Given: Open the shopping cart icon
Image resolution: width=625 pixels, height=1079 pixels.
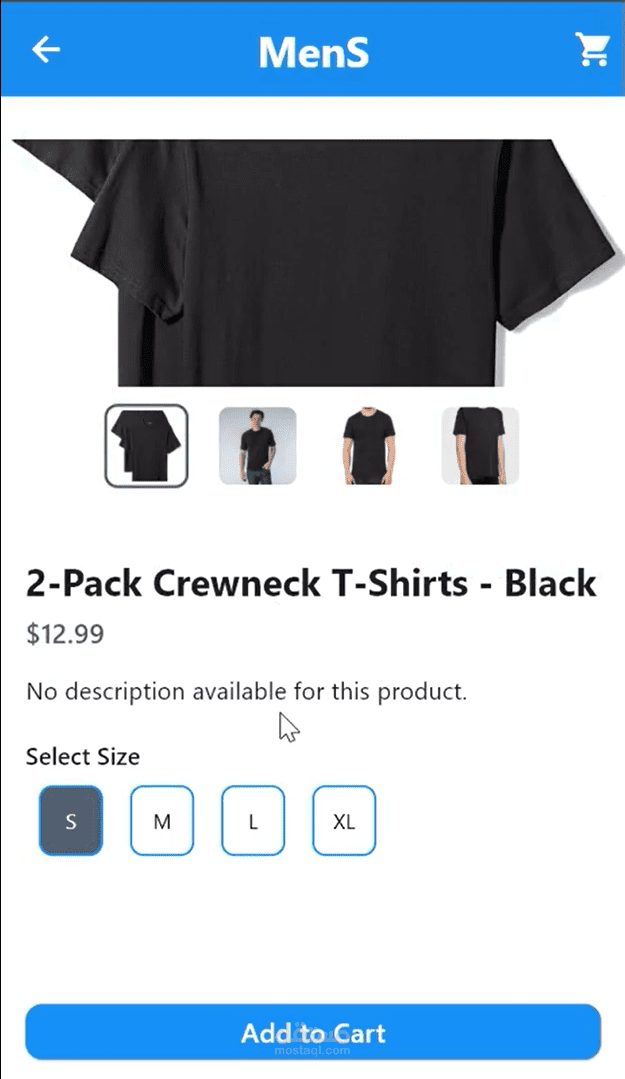Looking at the screenshot, I should coord(592,49).
